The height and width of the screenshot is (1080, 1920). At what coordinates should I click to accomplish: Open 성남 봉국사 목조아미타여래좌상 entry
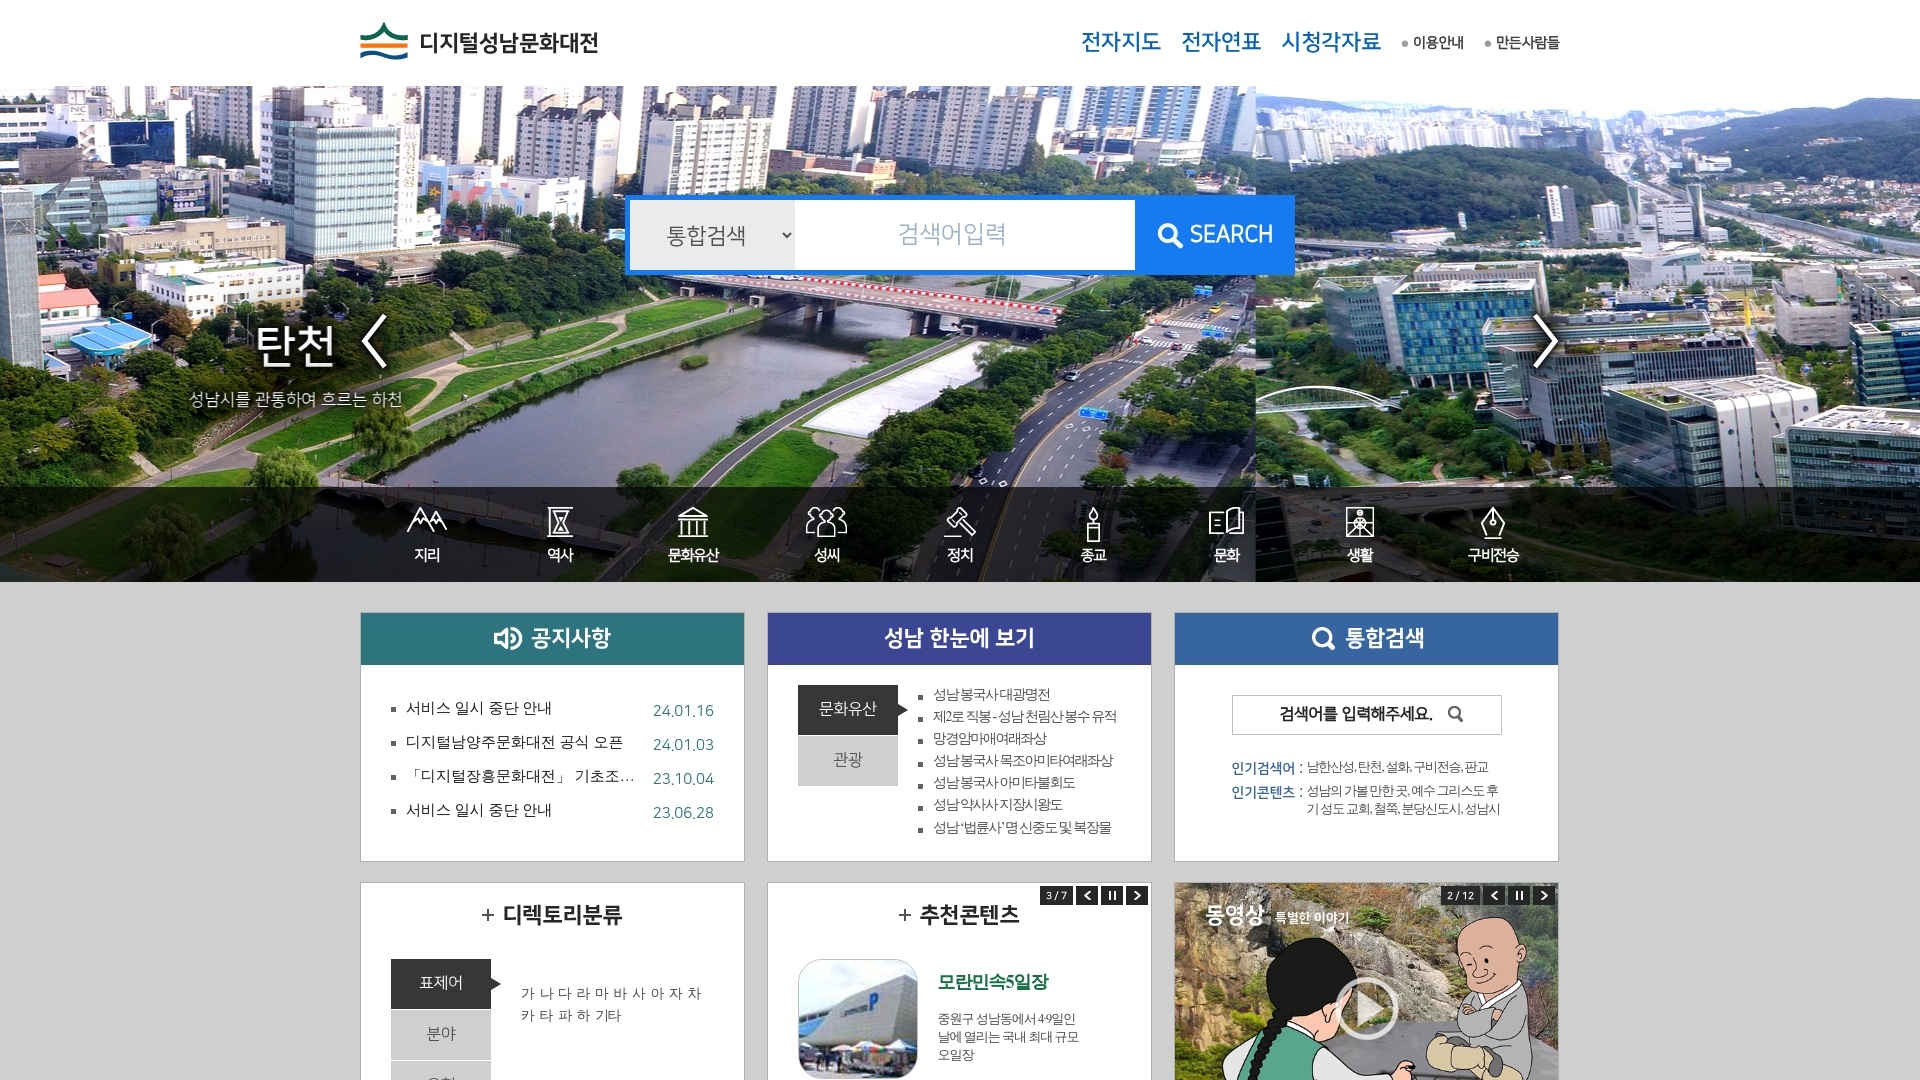point(1023,761)
